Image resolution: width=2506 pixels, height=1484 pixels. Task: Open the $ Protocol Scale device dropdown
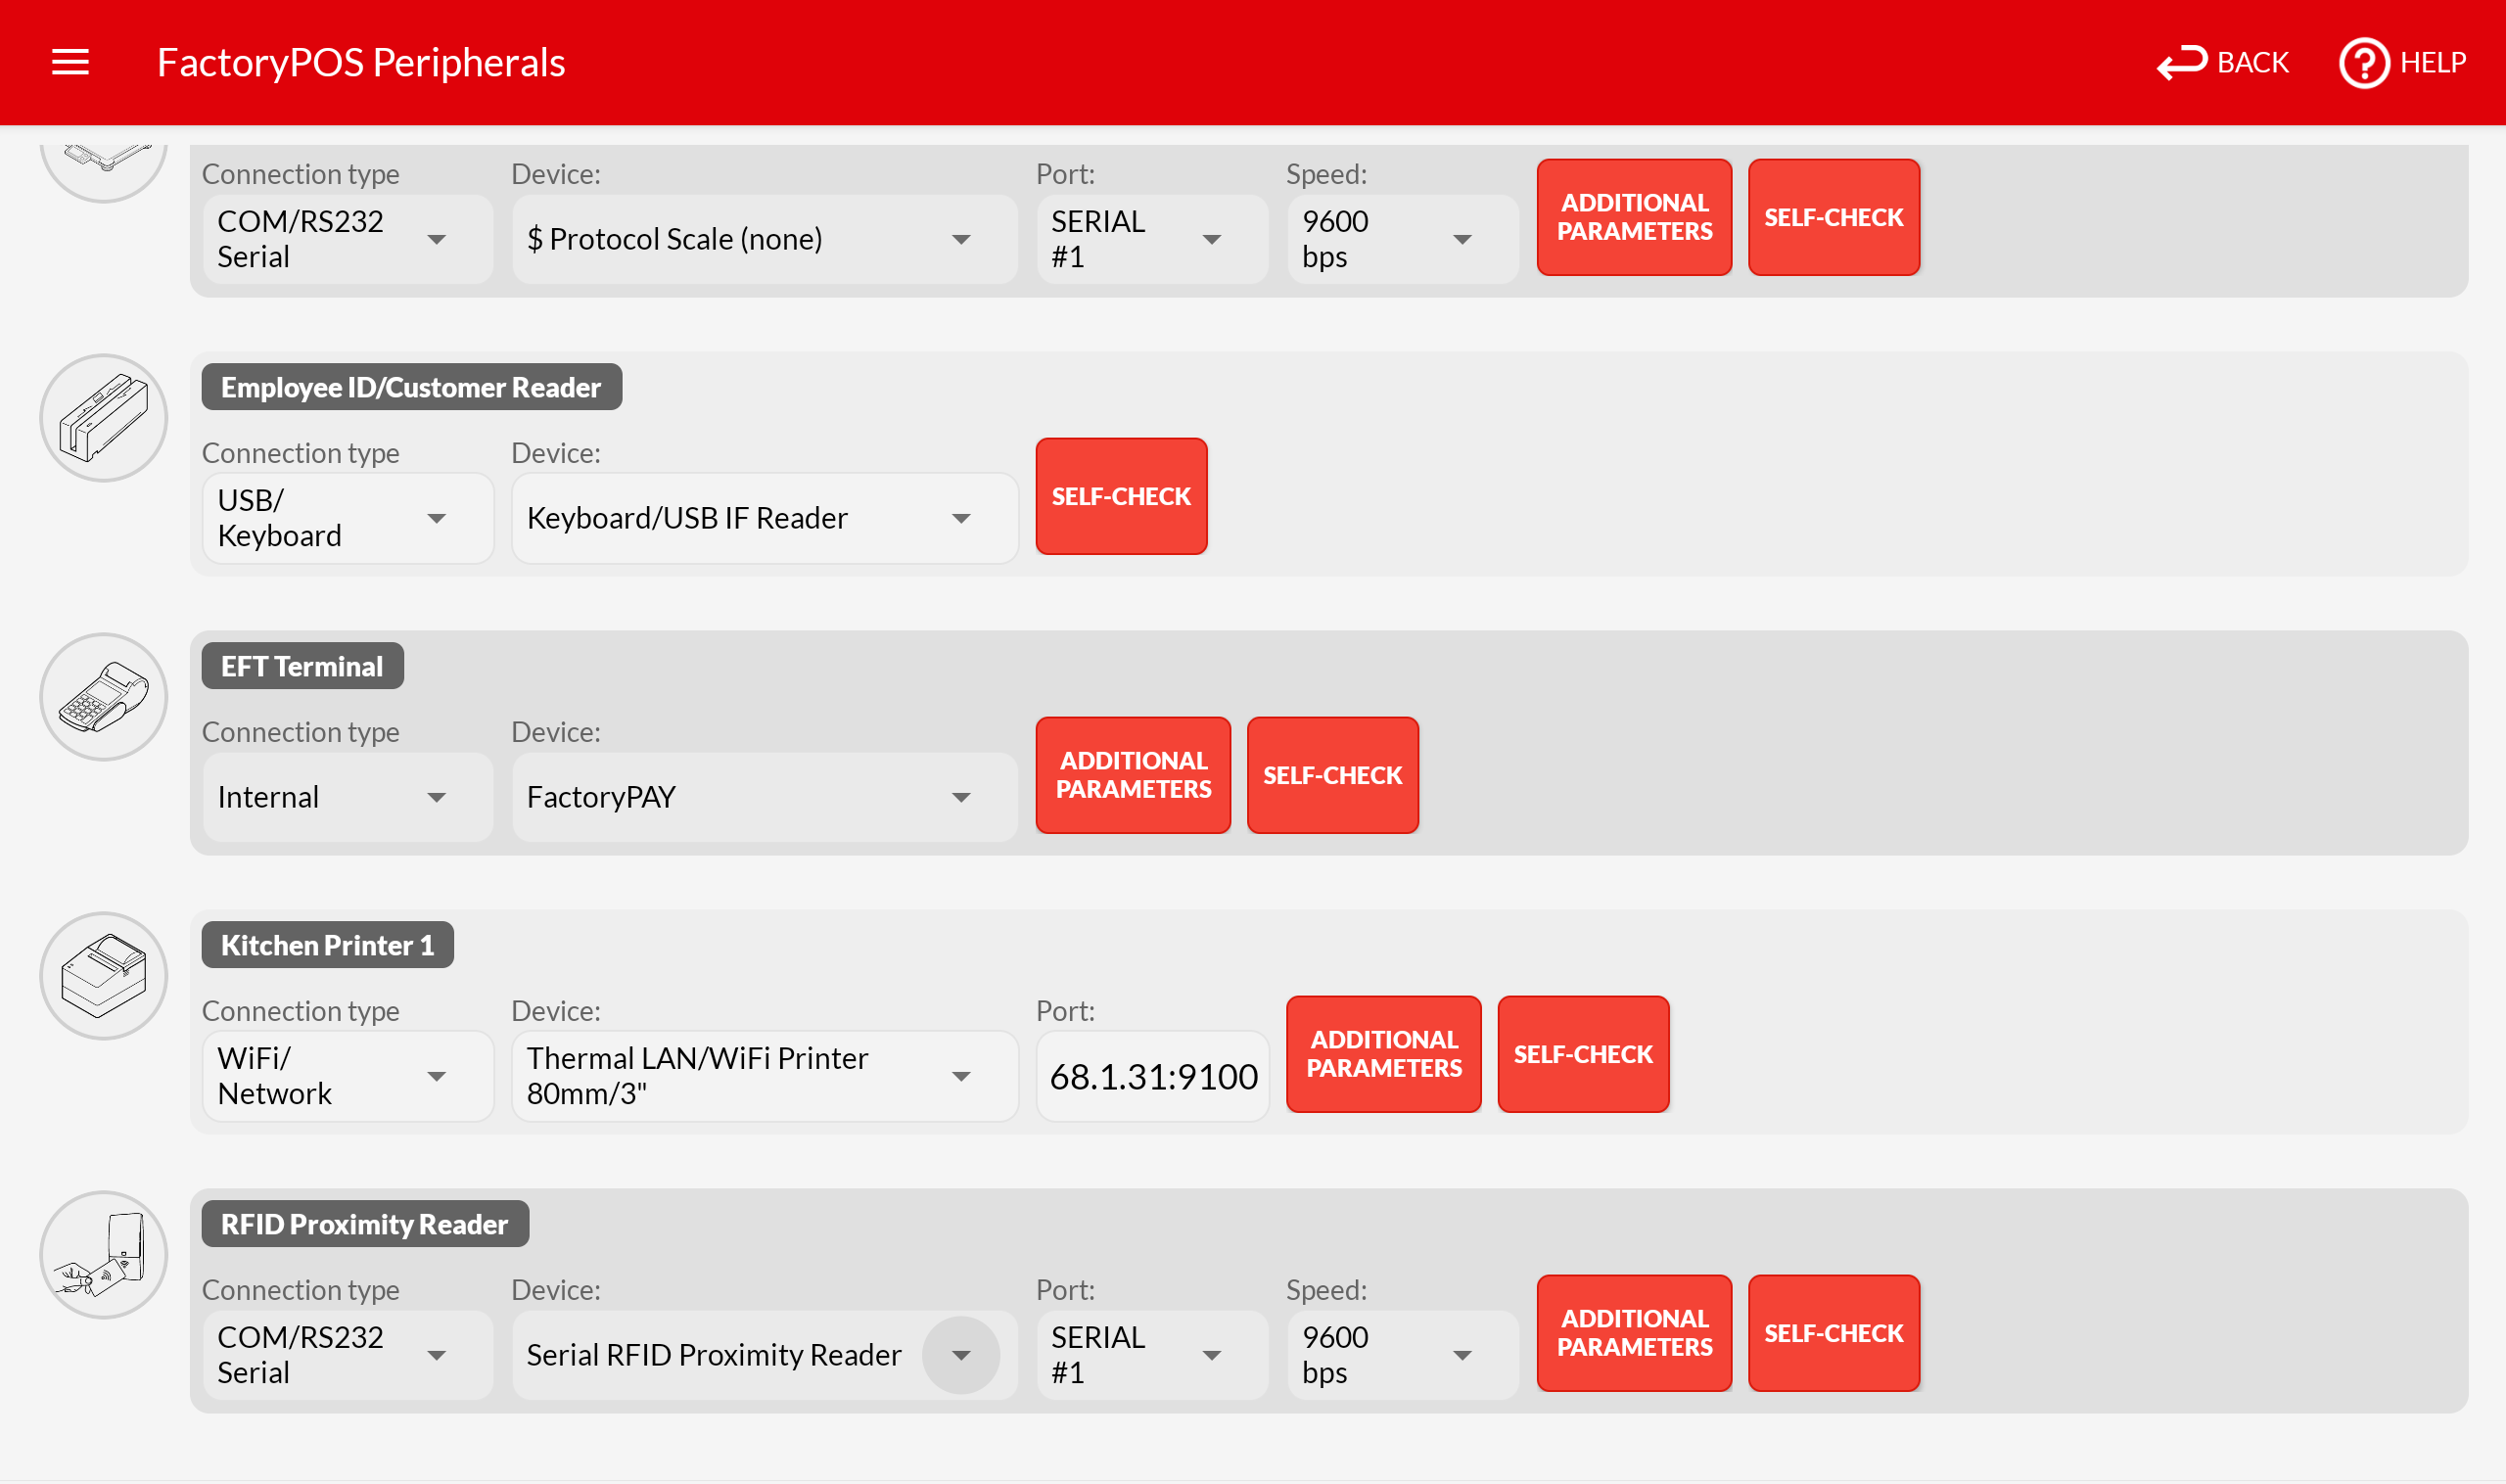(764, 239)
